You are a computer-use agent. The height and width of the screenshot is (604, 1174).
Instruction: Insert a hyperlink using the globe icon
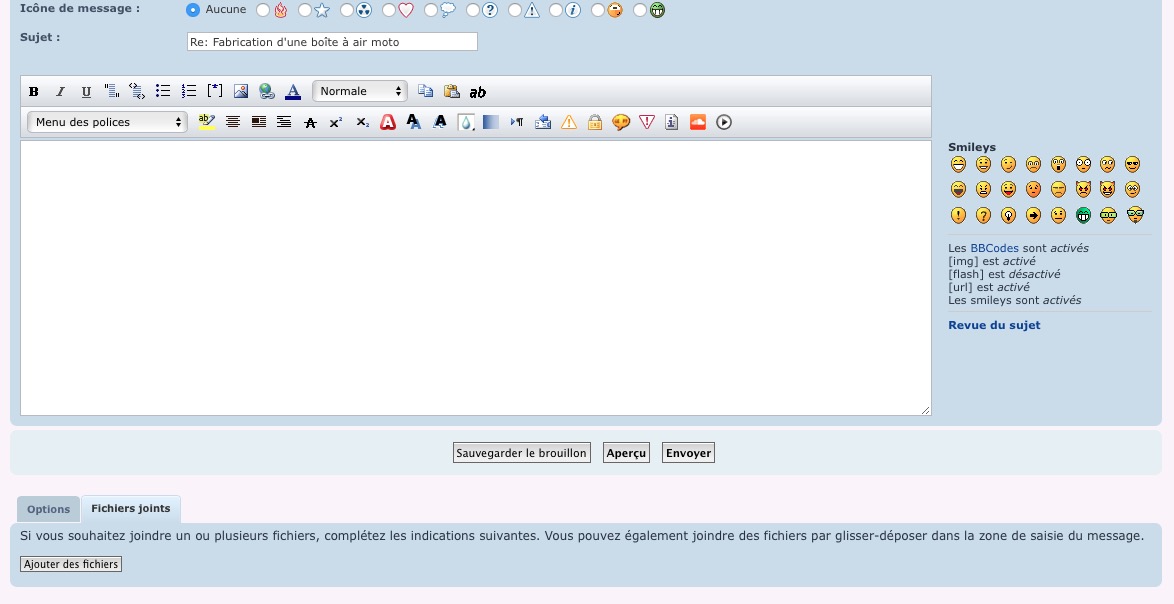point(267,92)
